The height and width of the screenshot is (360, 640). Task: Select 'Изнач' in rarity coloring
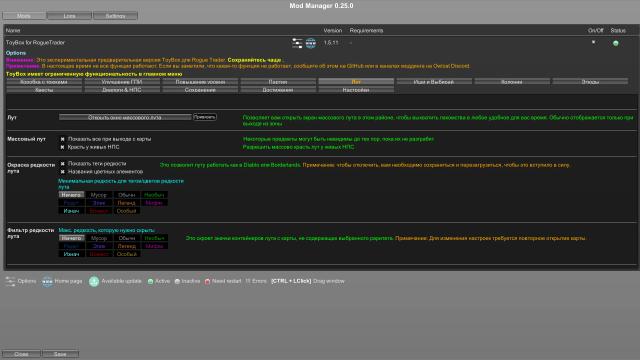coord(71,211)
